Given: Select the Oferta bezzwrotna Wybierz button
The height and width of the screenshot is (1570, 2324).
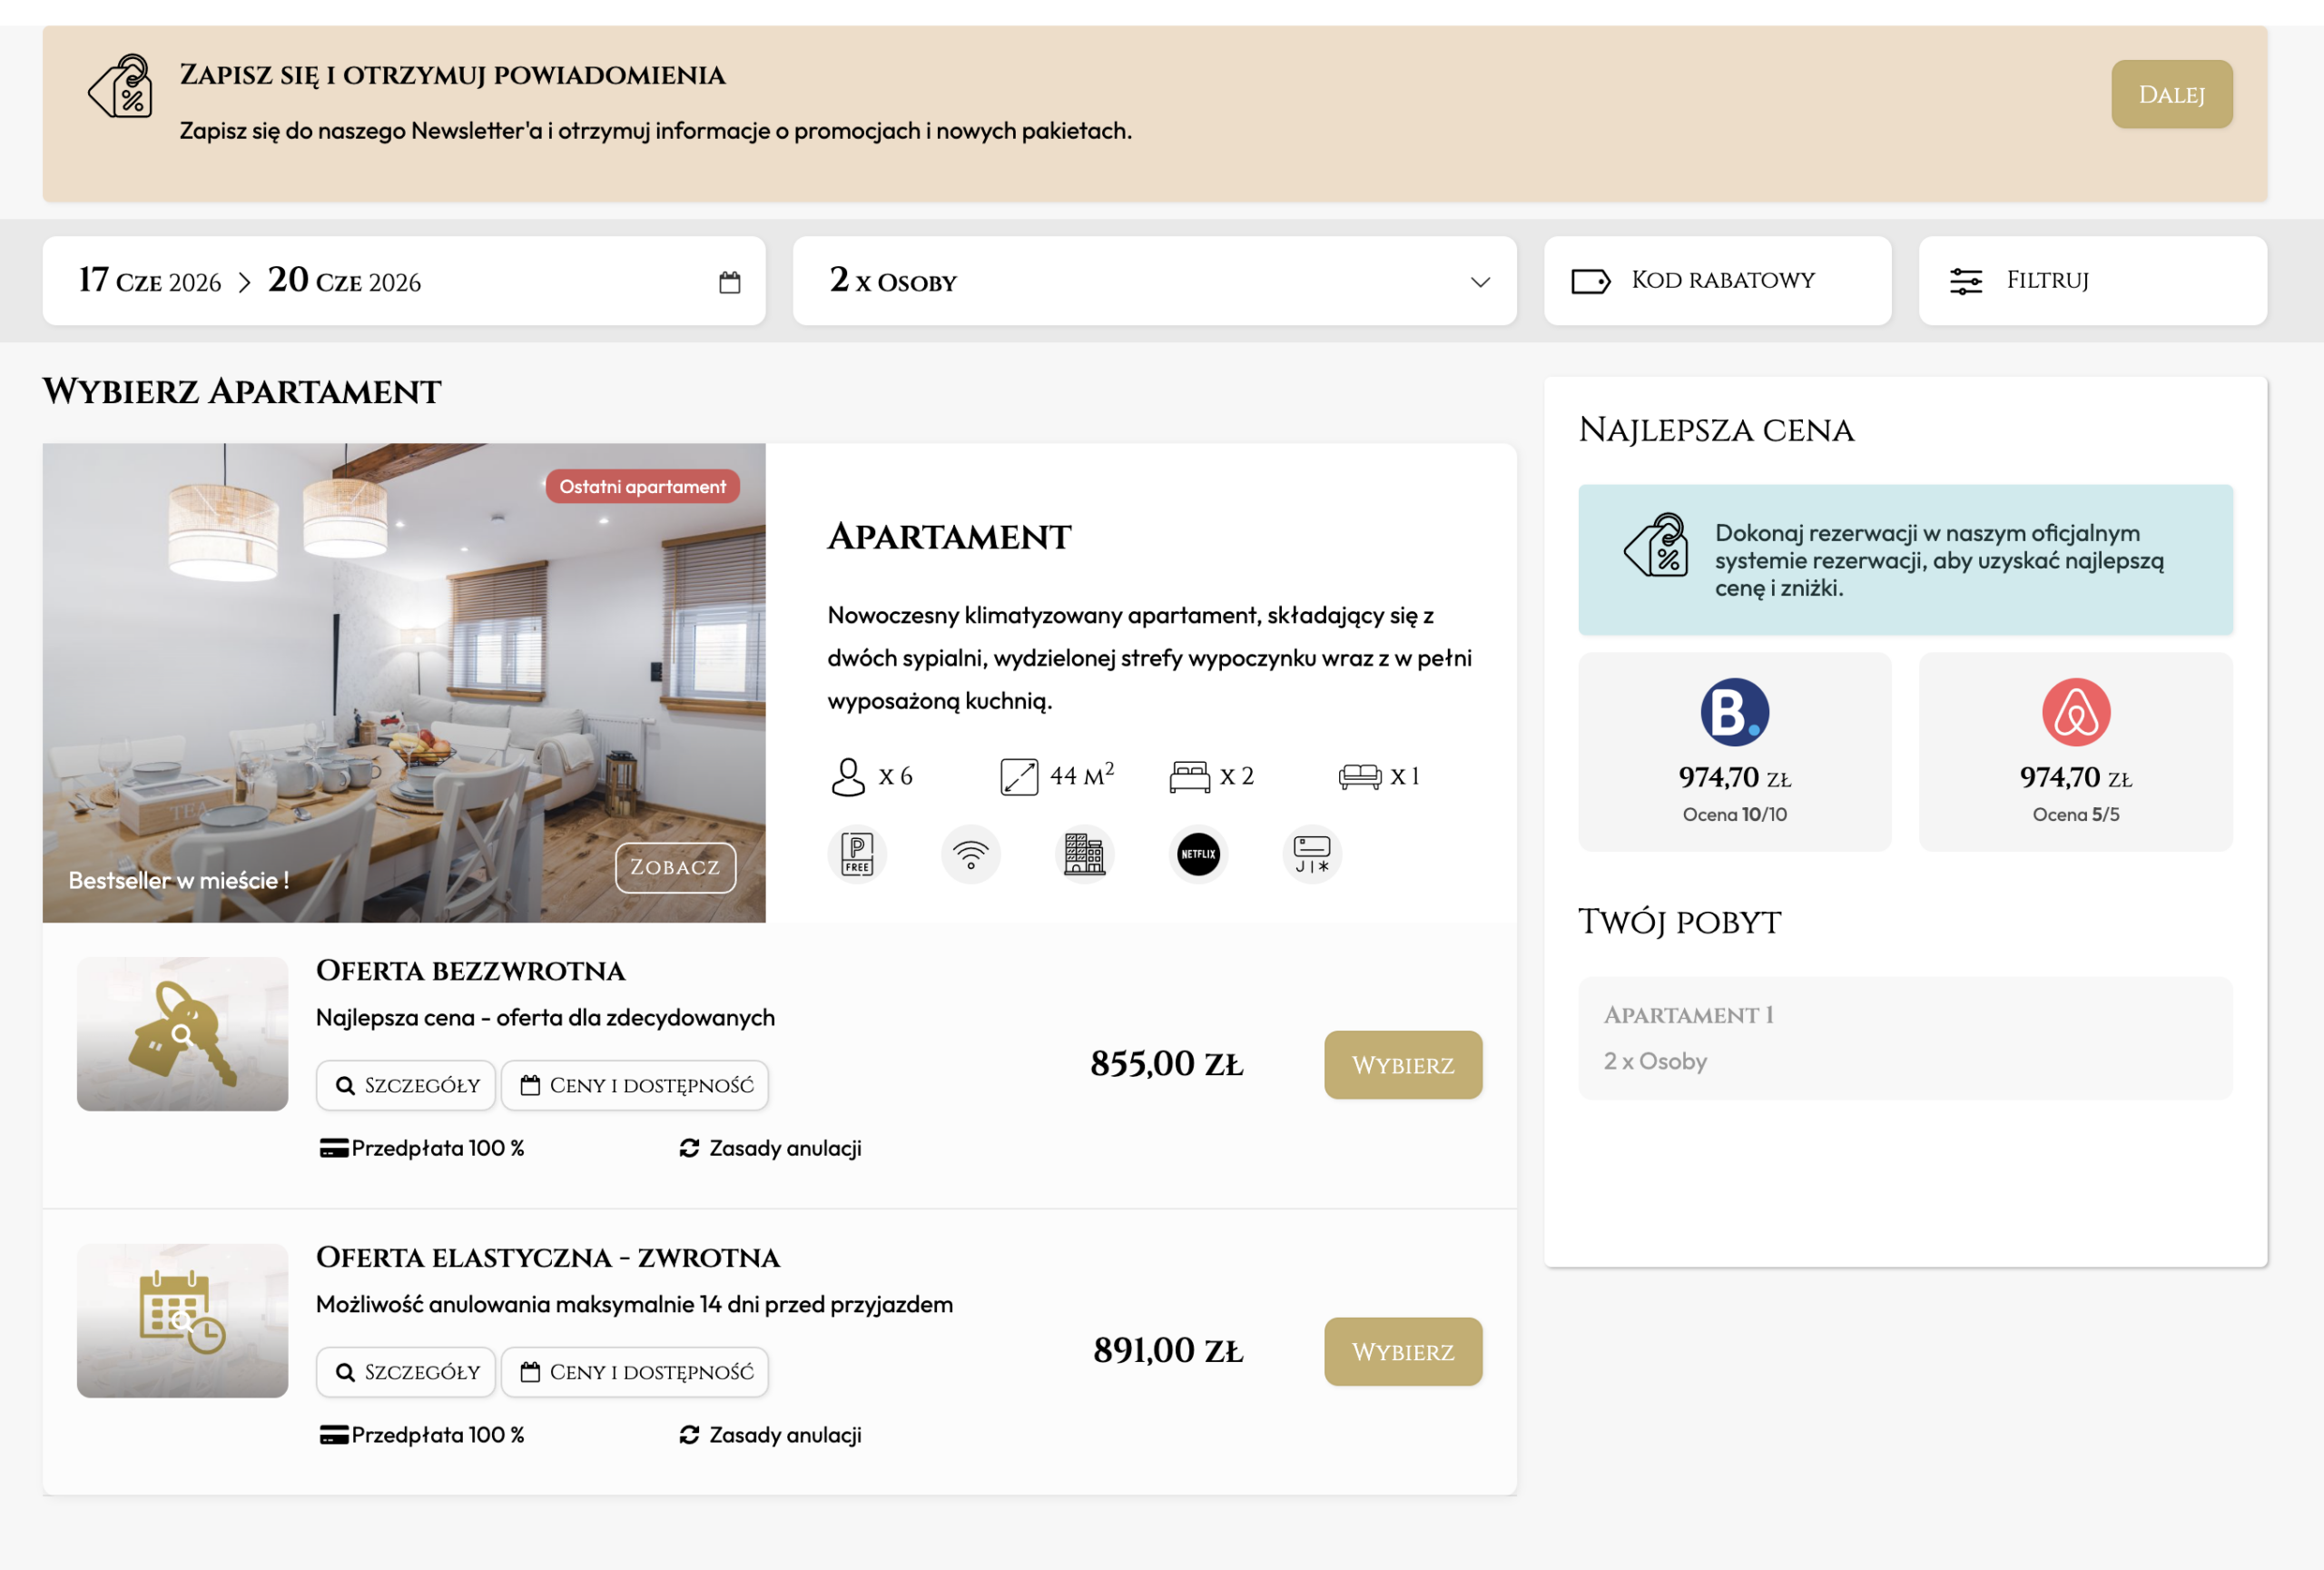Looking at the screenshot, I should tap(1402, 1065).
